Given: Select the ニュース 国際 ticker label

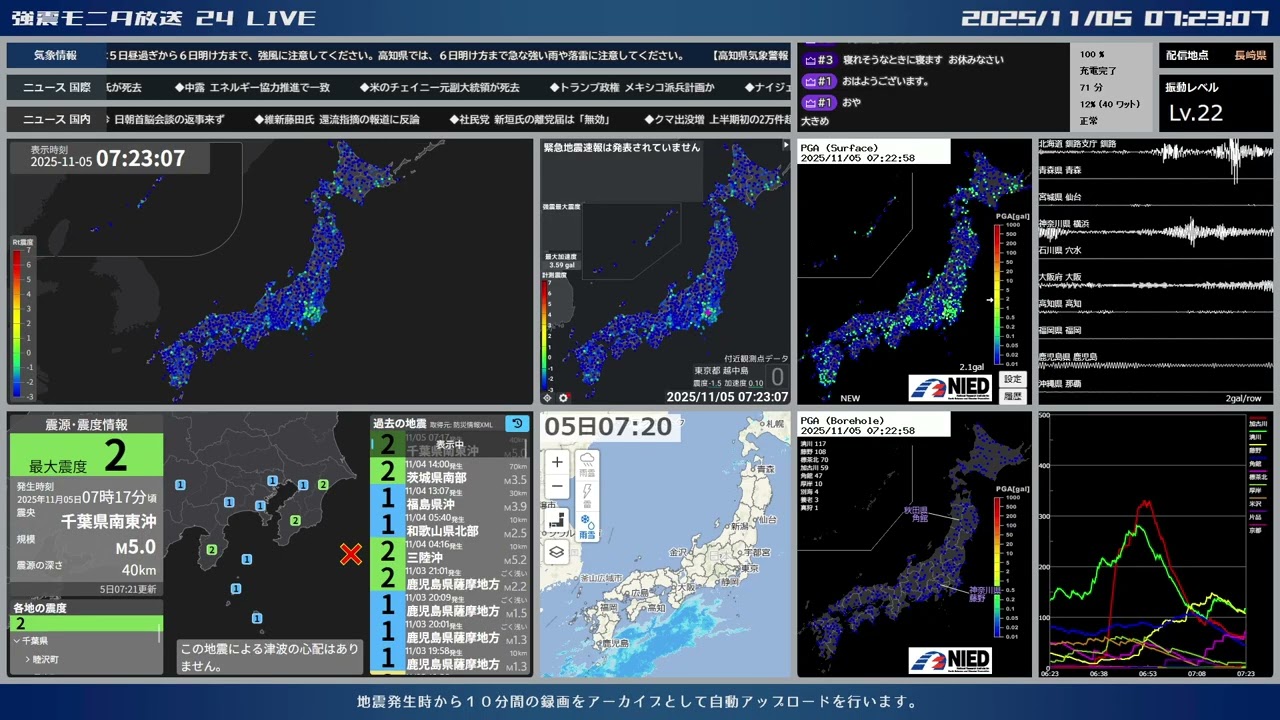Looking at the screenshot, I should tap(56, 88).
